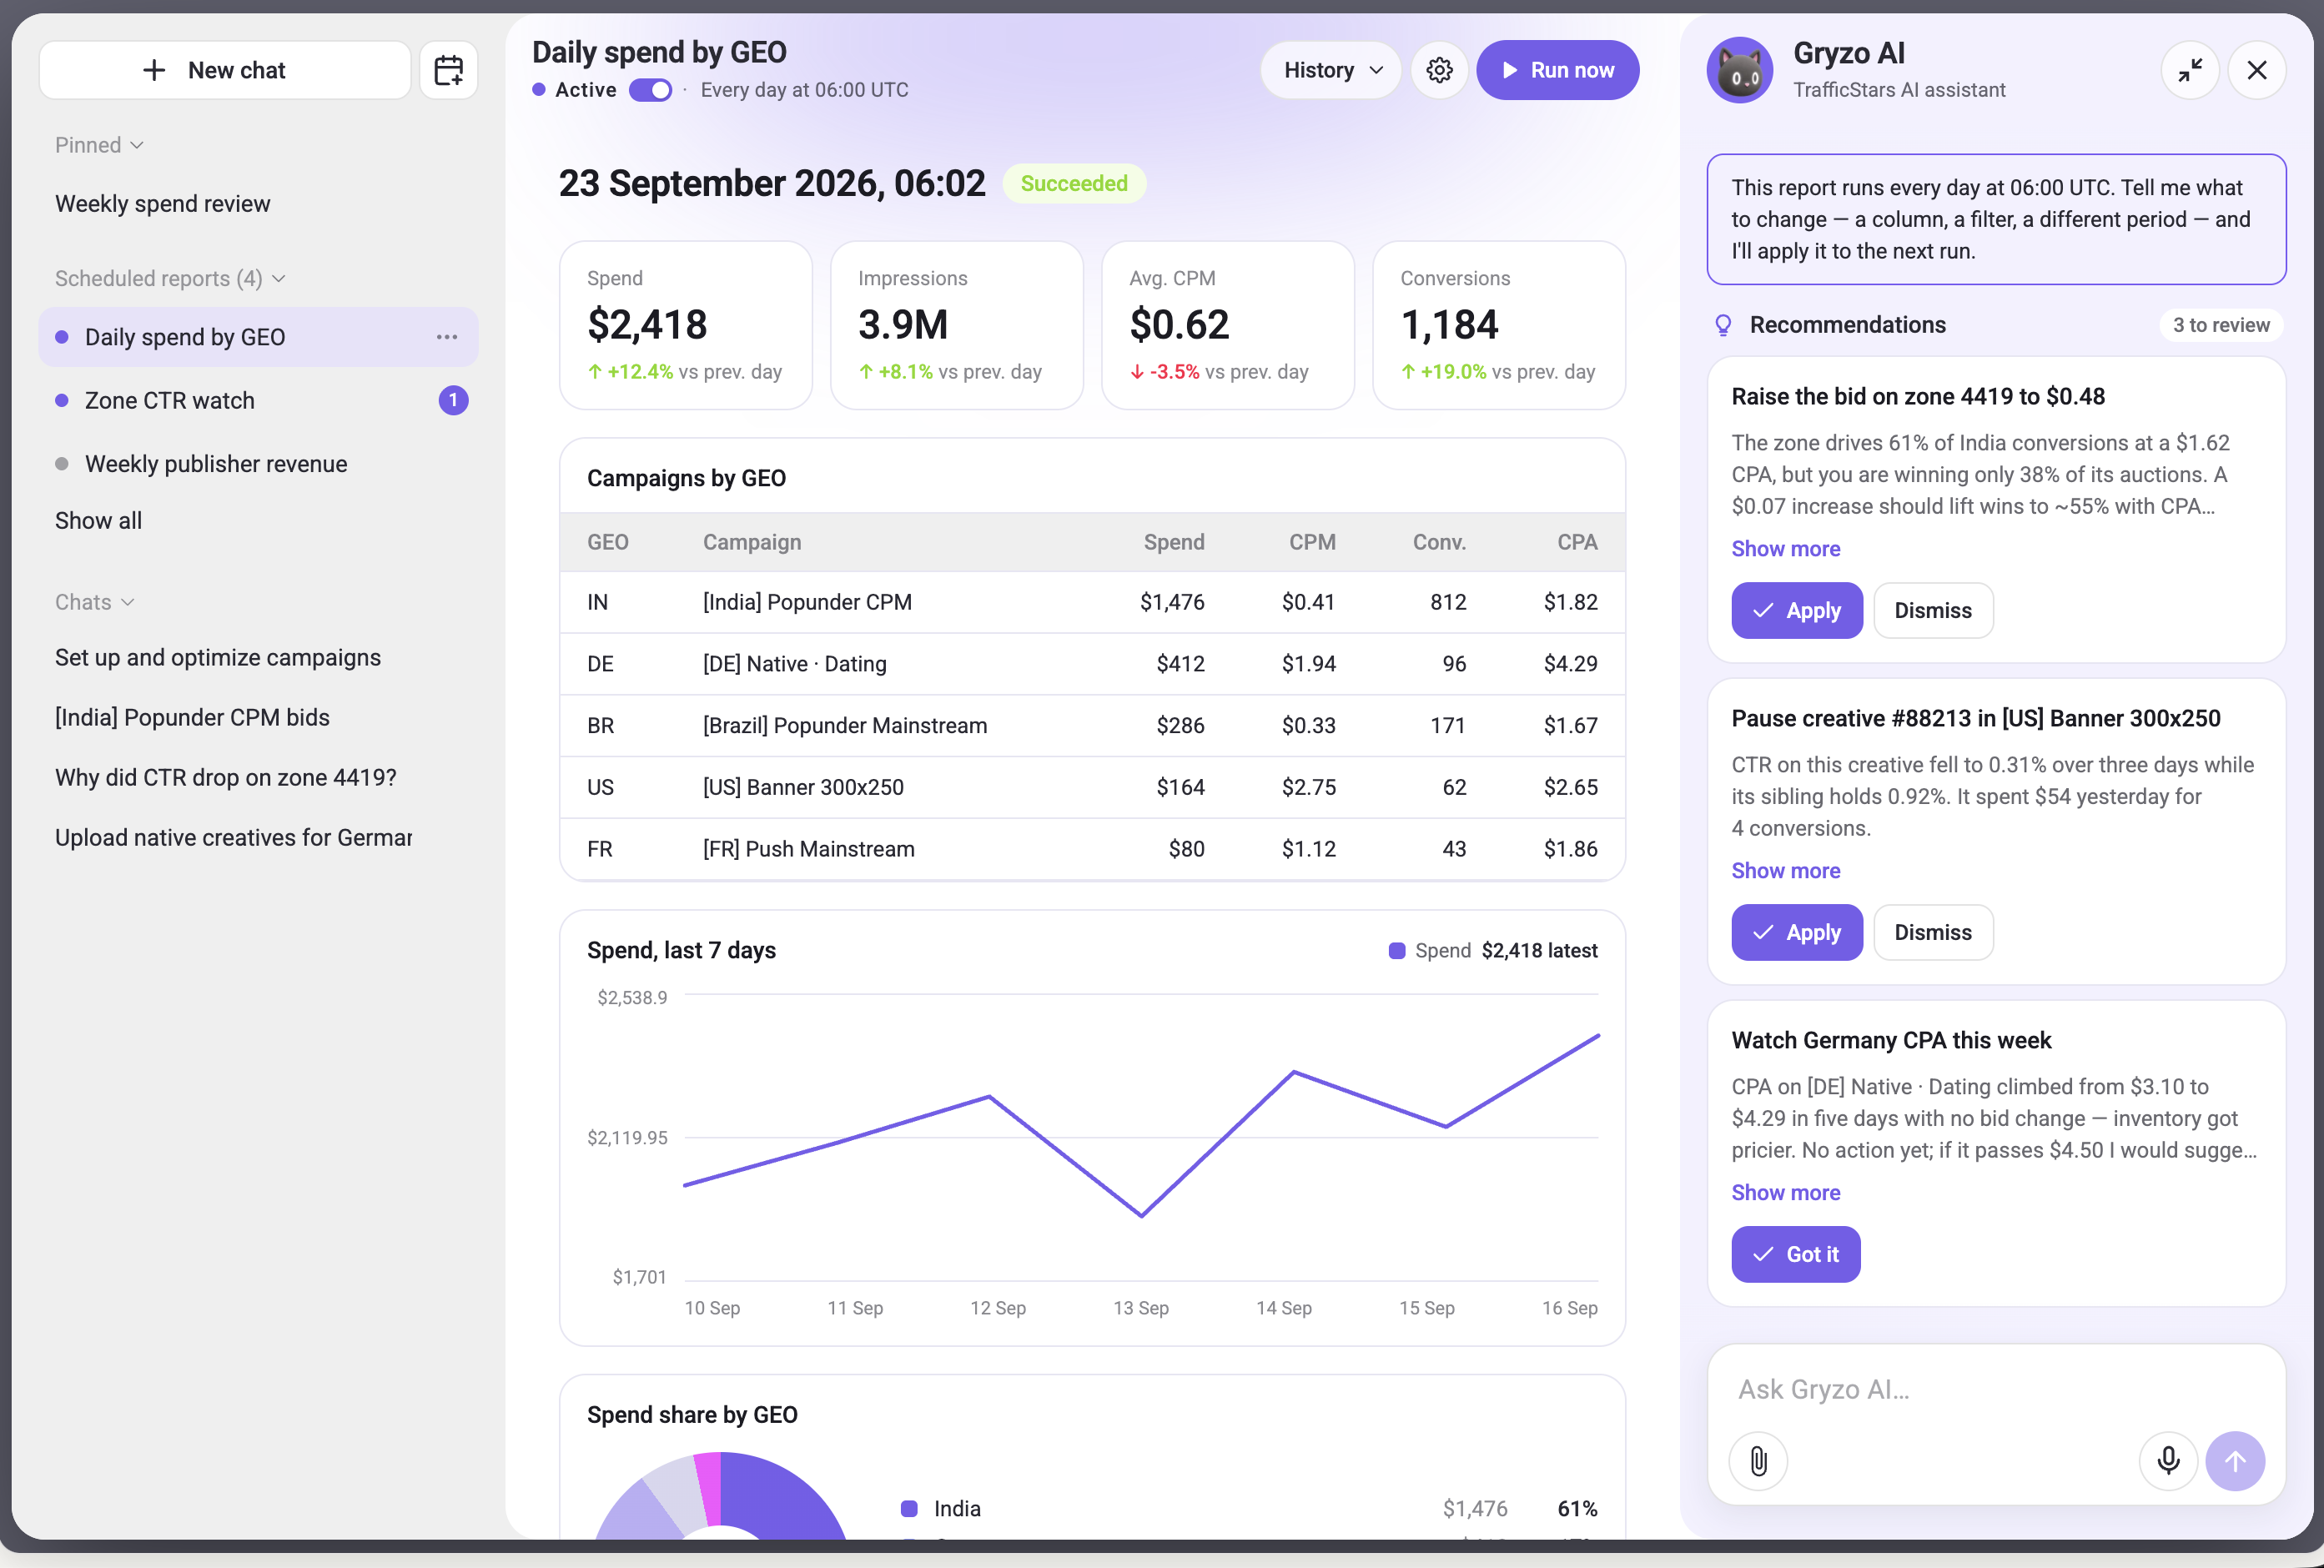Dismiss the zone 4419 bid recommendation

(x=1932, y=610)
